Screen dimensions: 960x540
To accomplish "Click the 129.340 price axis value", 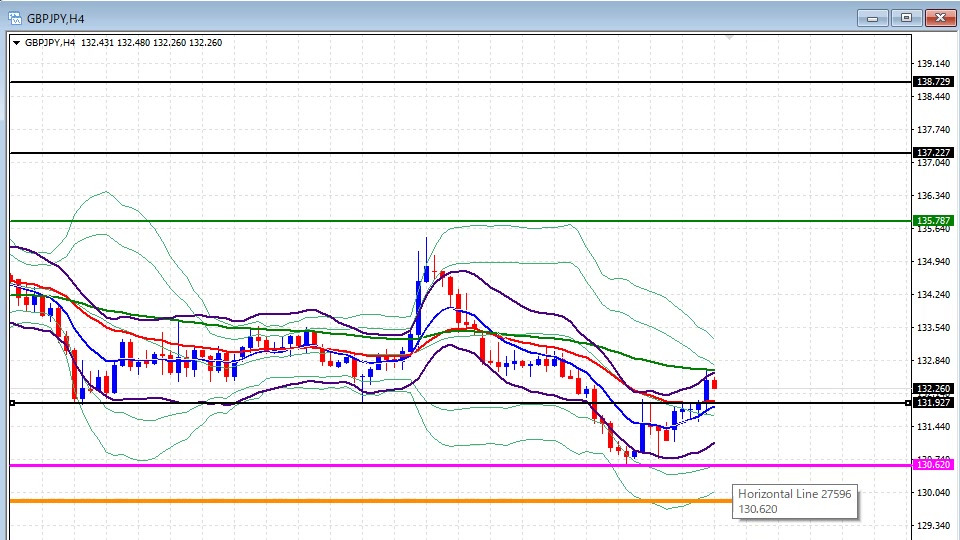I will (x=933, y=525).
